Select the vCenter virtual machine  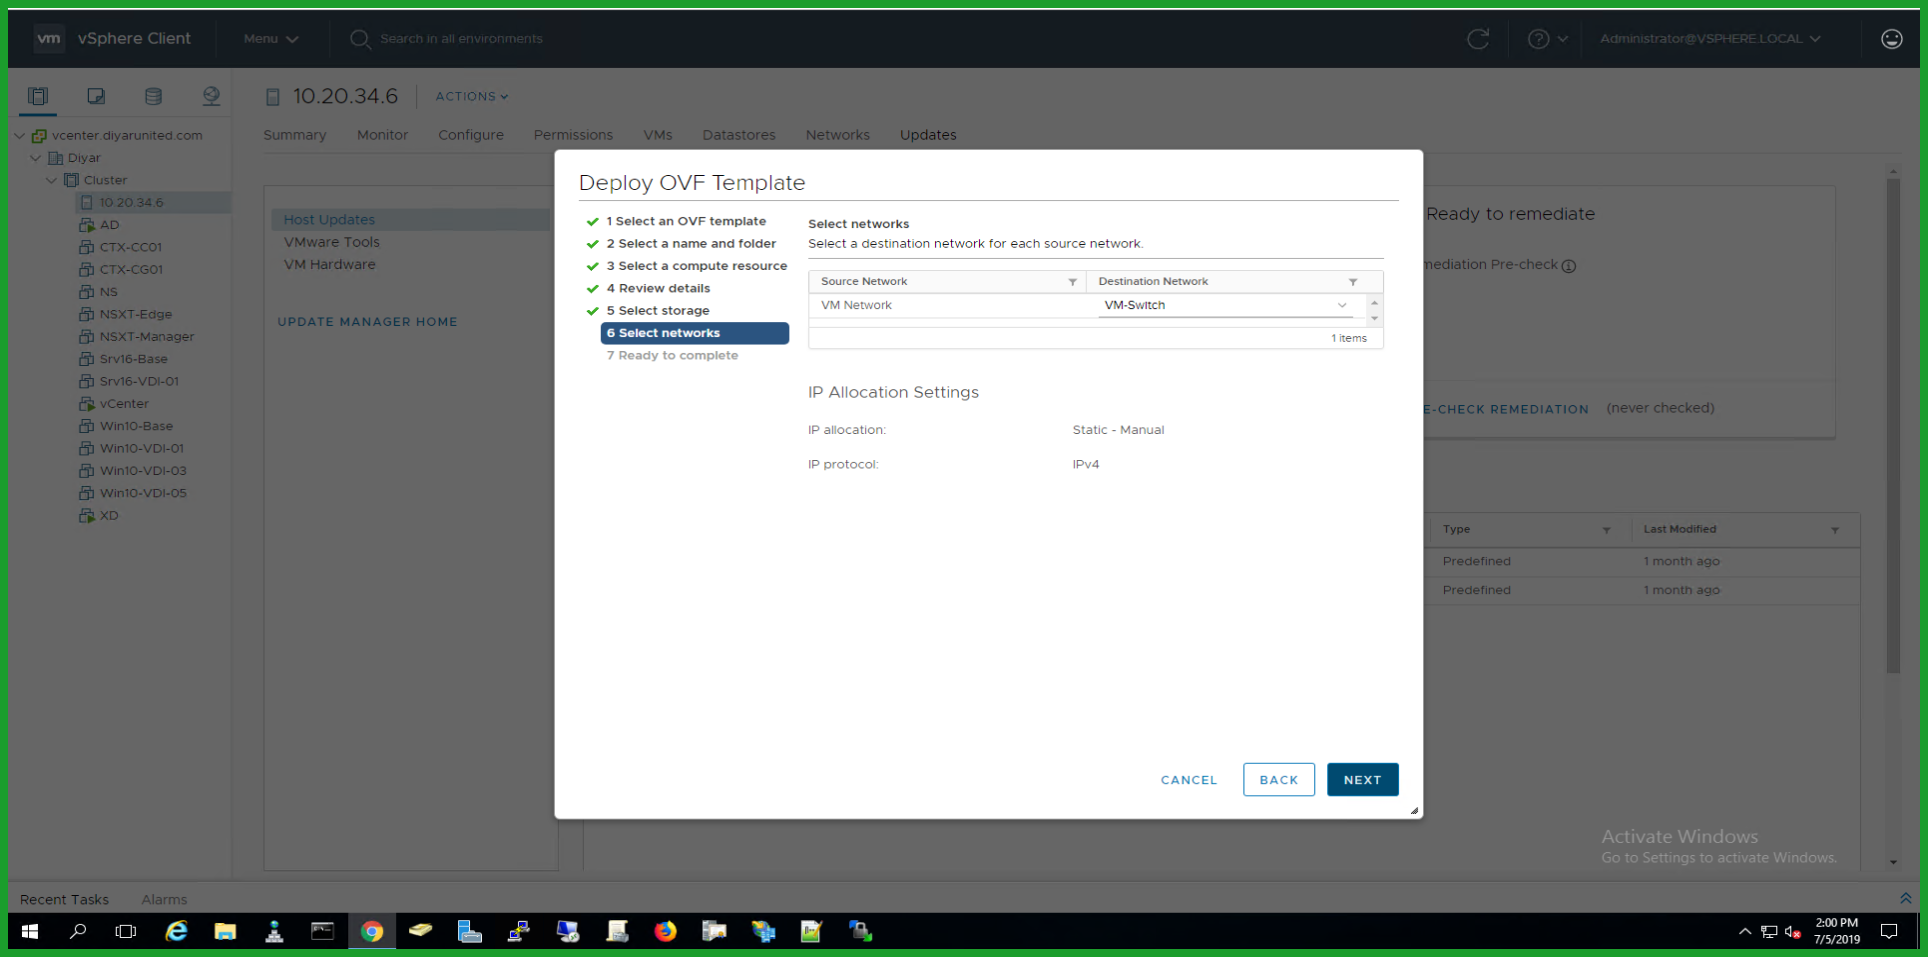124,404
